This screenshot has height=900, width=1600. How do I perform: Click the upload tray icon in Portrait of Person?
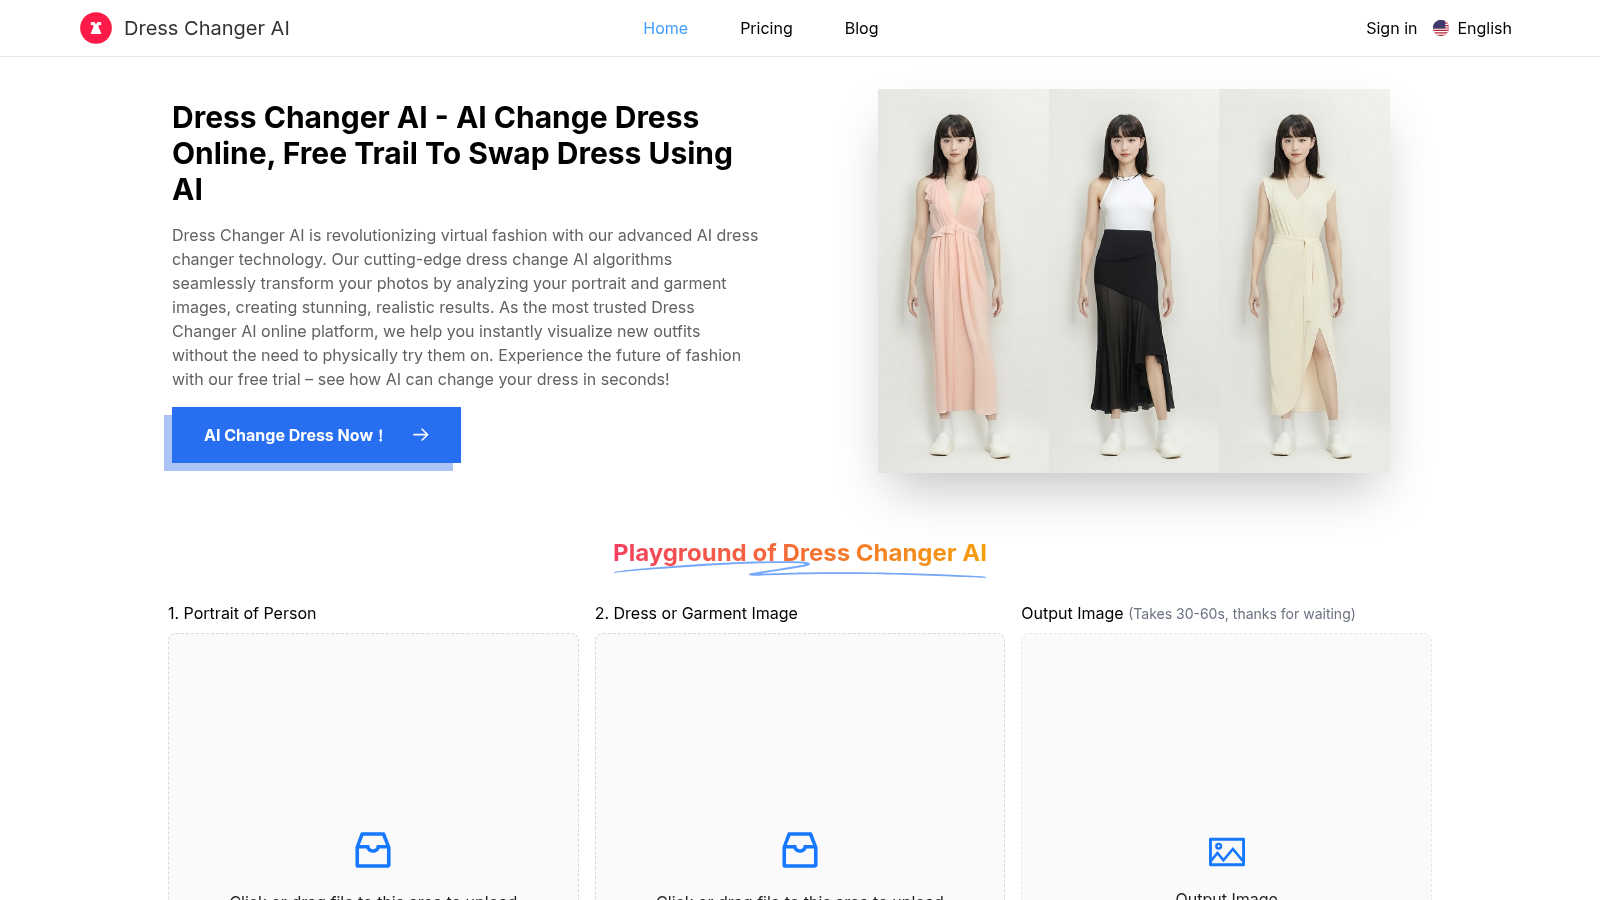[x=373, y=850]
